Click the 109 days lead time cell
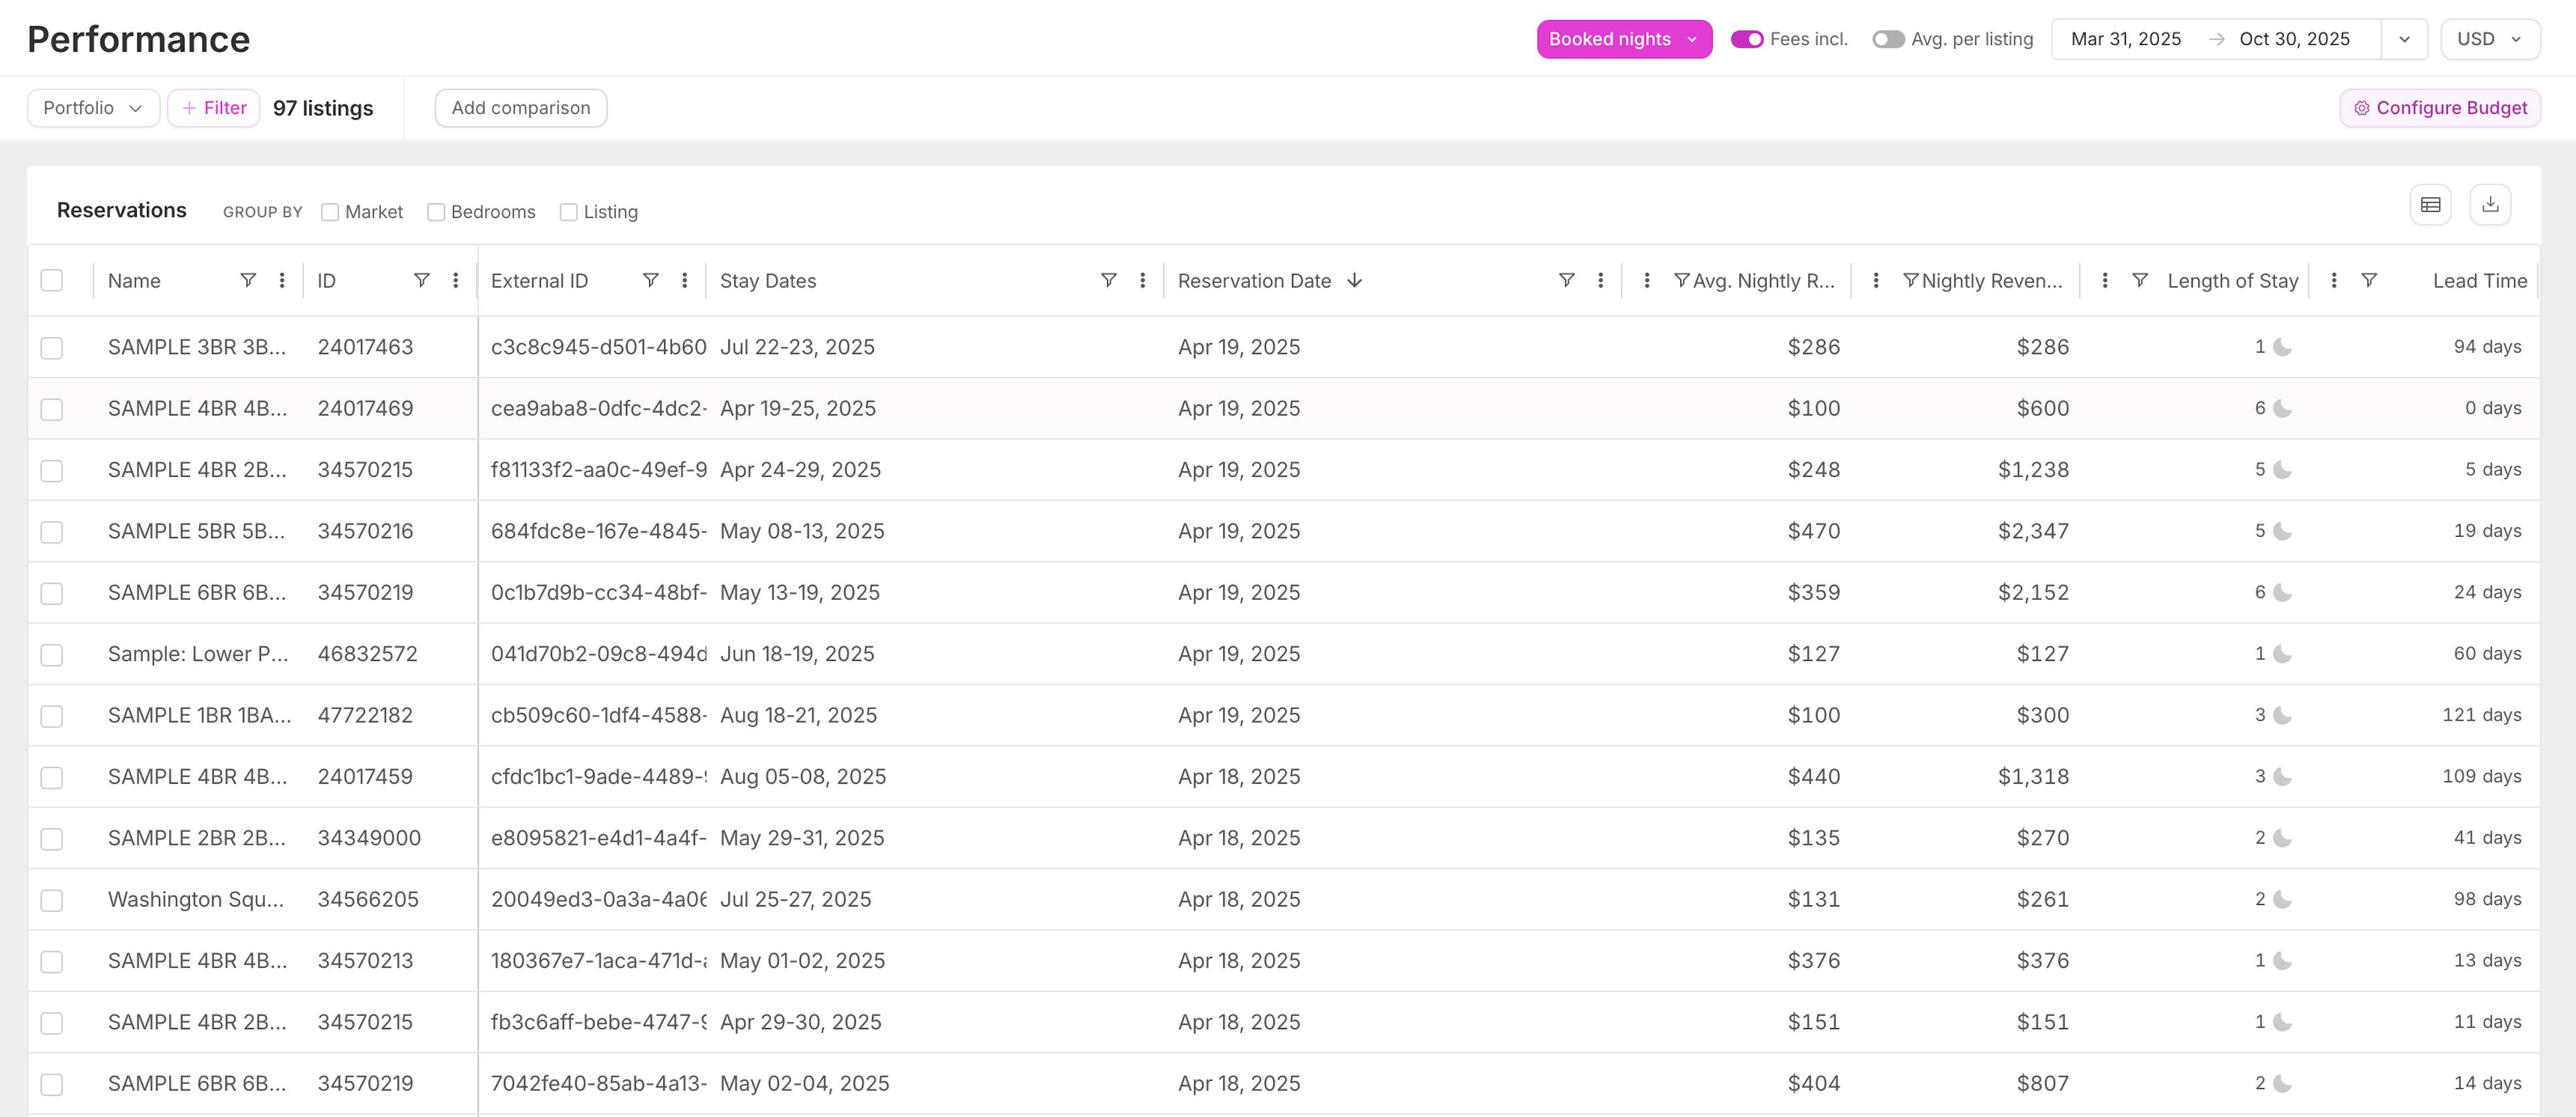 click(2482, 776)
